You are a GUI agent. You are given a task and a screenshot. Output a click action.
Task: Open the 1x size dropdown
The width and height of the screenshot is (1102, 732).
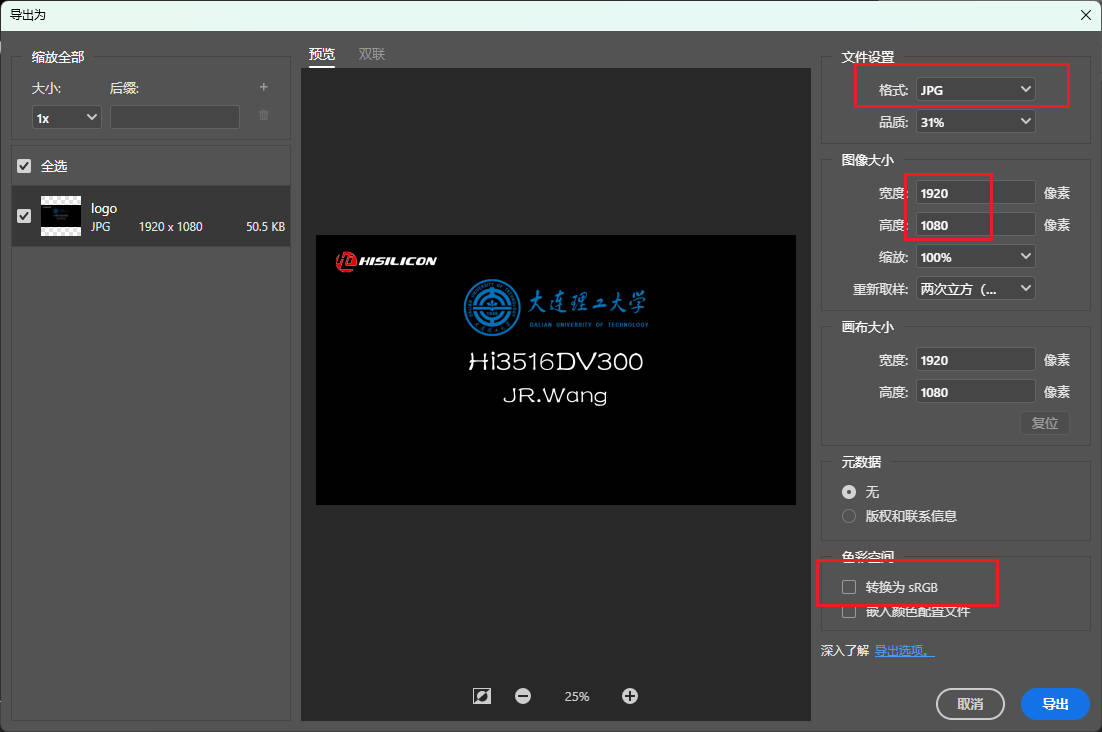tap(67, 118)
